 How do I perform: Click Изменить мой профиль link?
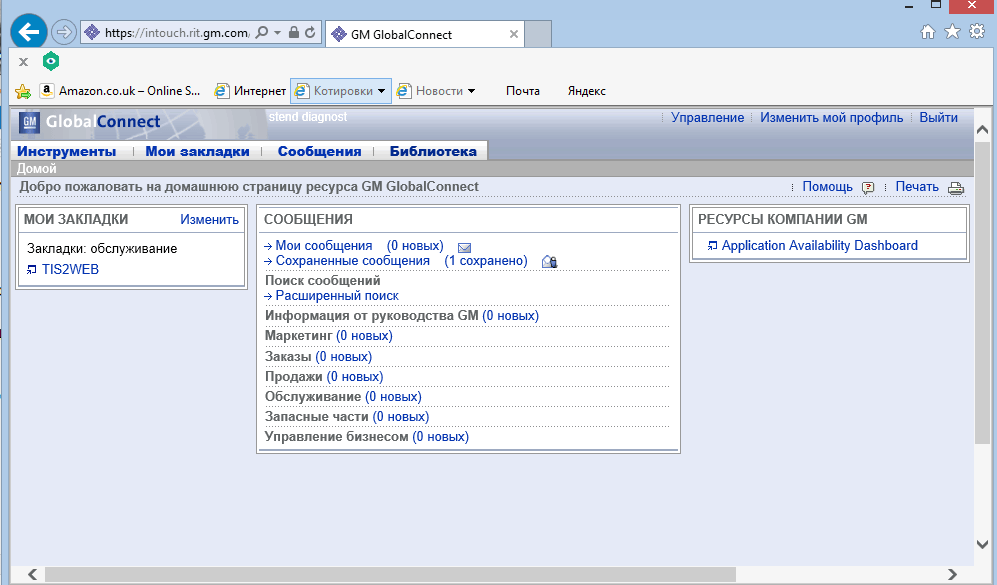pyautogui.click(x=832, y=118)
